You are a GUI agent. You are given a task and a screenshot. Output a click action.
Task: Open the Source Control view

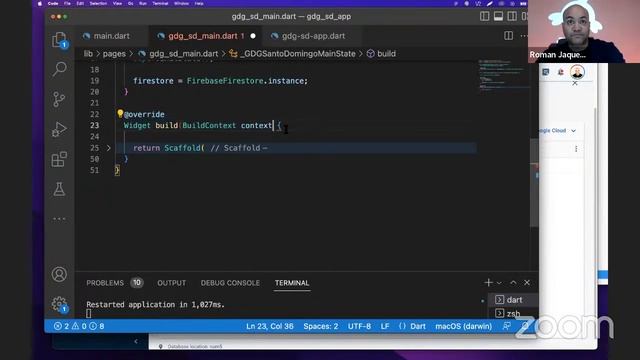[x=59, y=99]
